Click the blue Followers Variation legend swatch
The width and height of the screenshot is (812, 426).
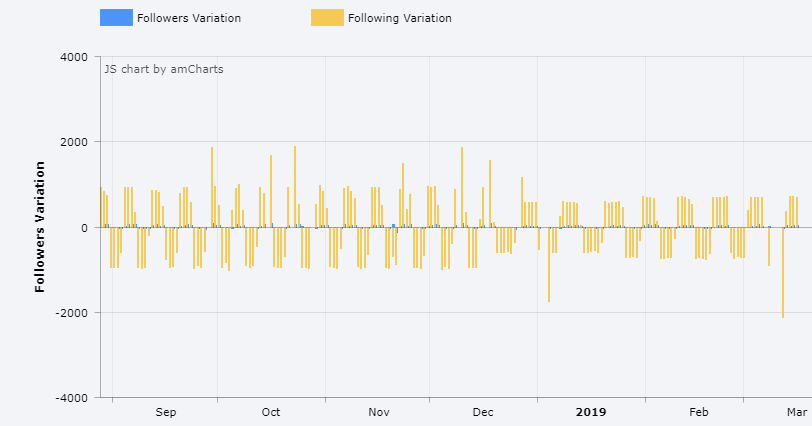116,18
